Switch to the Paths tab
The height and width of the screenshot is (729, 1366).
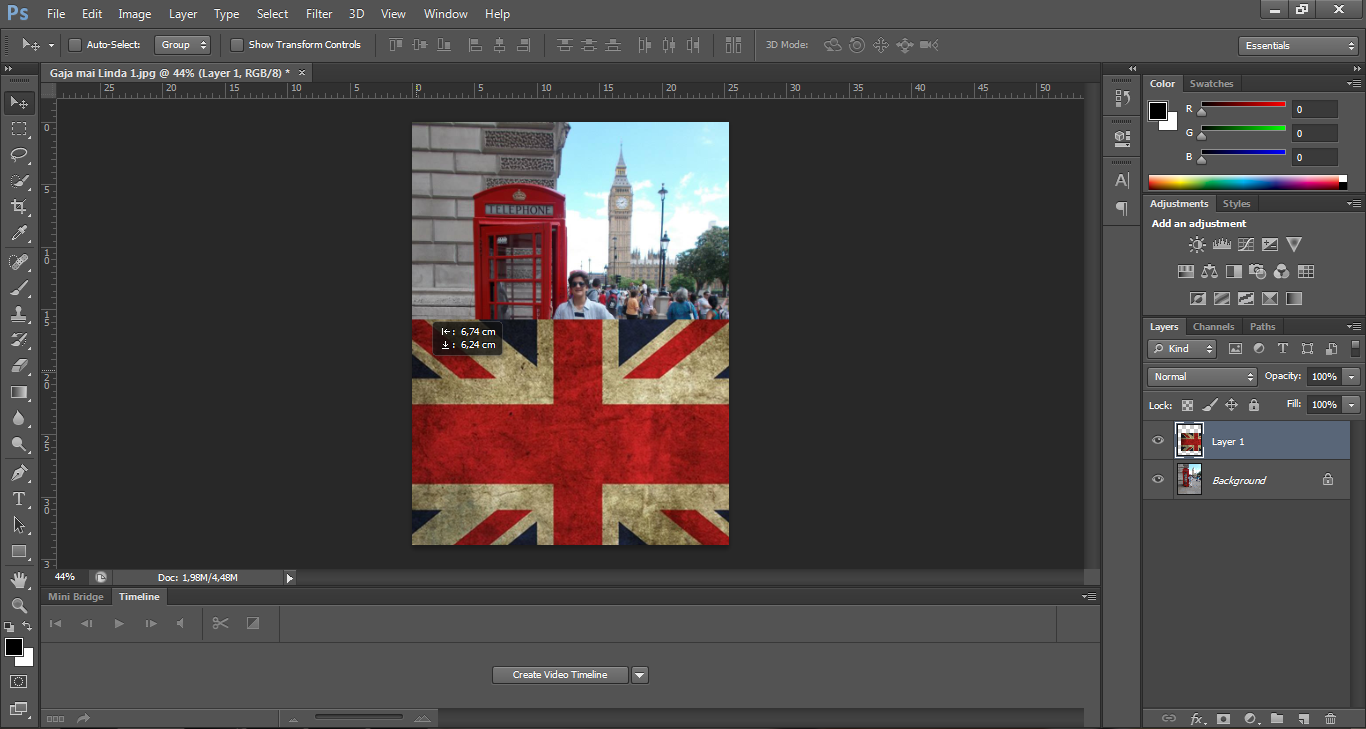tap(1263, 327)
